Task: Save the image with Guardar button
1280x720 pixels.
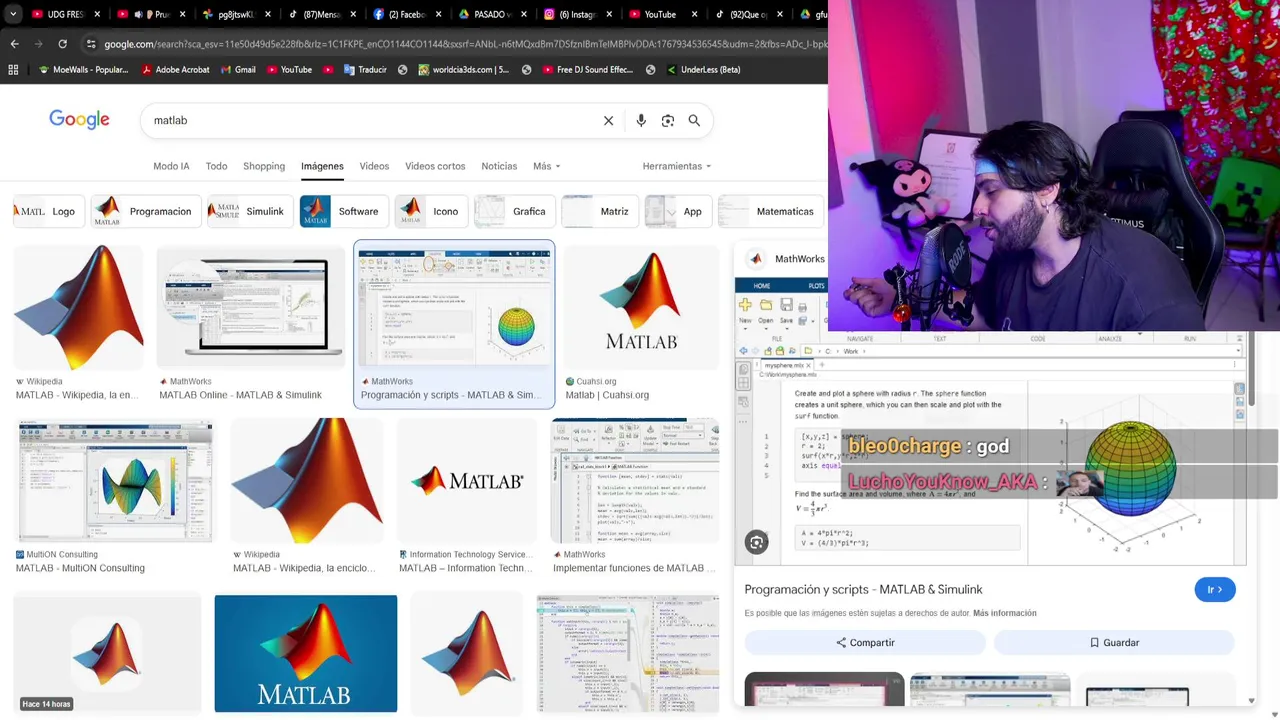Action: pos(1114,643)
